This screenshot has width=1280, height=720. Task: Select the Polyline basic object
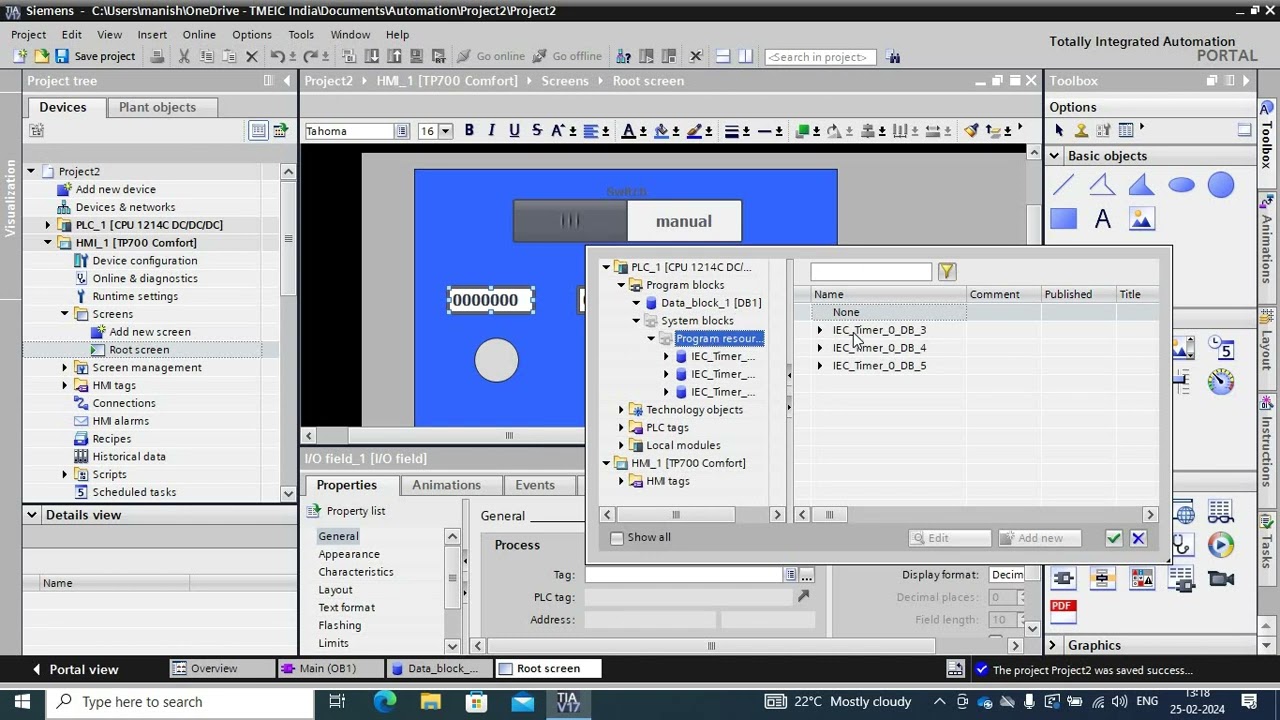point(1102,185)
